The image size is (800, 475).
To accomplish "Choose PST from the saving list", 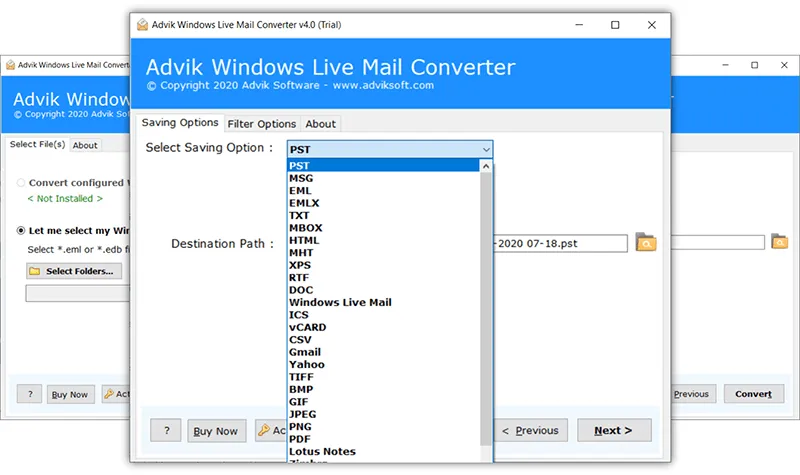I will point(383,166).
